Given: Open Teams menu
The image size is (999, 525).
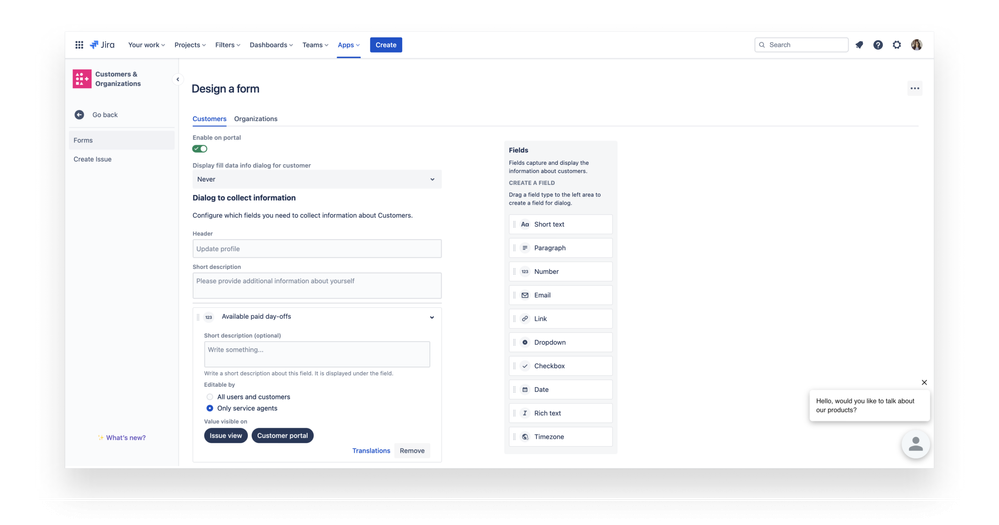Looking at the screenshot, I should [315, 45].
